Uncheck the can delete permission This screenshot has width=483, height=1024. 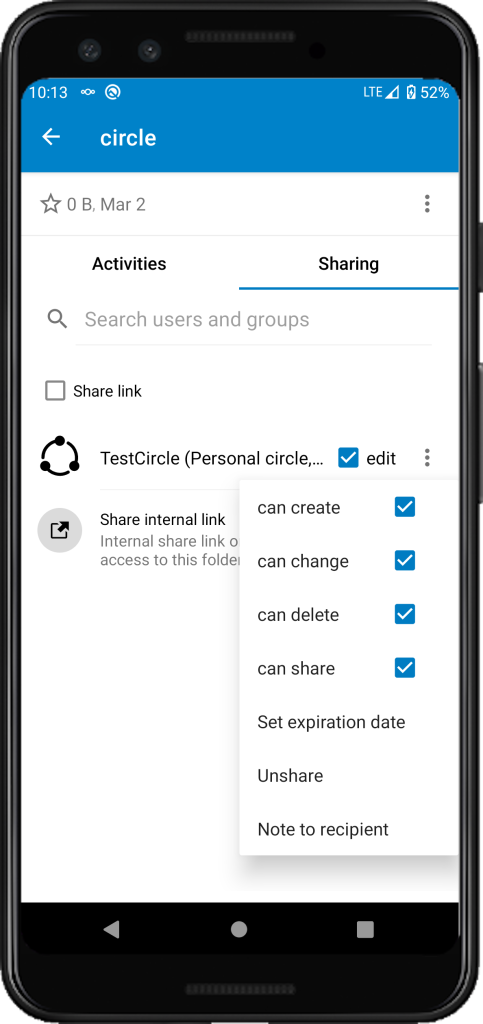405,615
